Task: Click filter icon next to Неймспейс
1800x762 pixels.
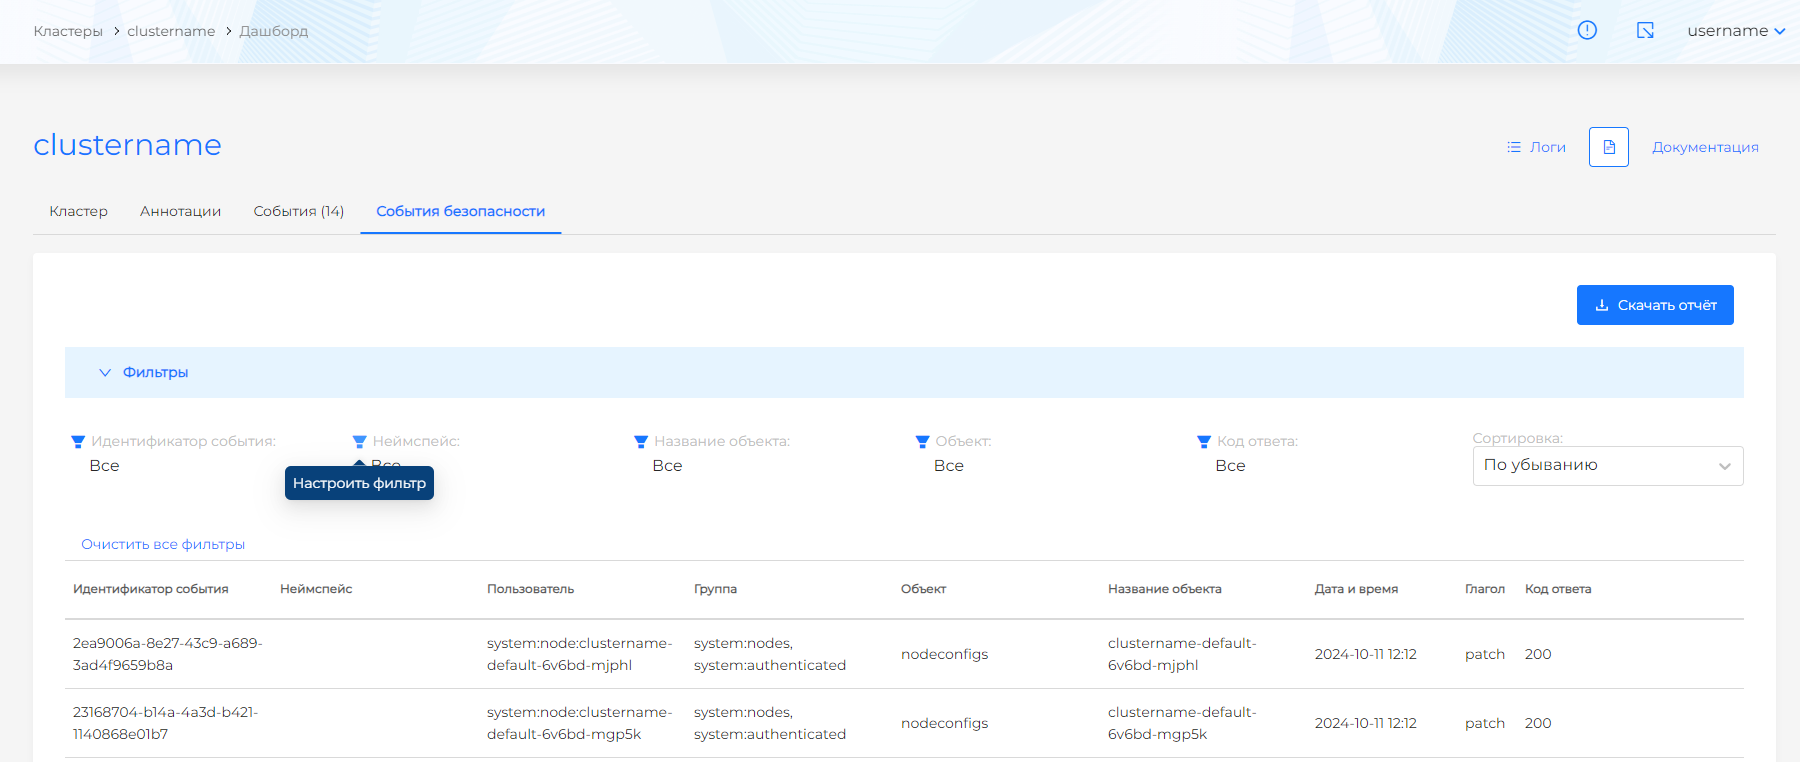Action: pos(360,442)
